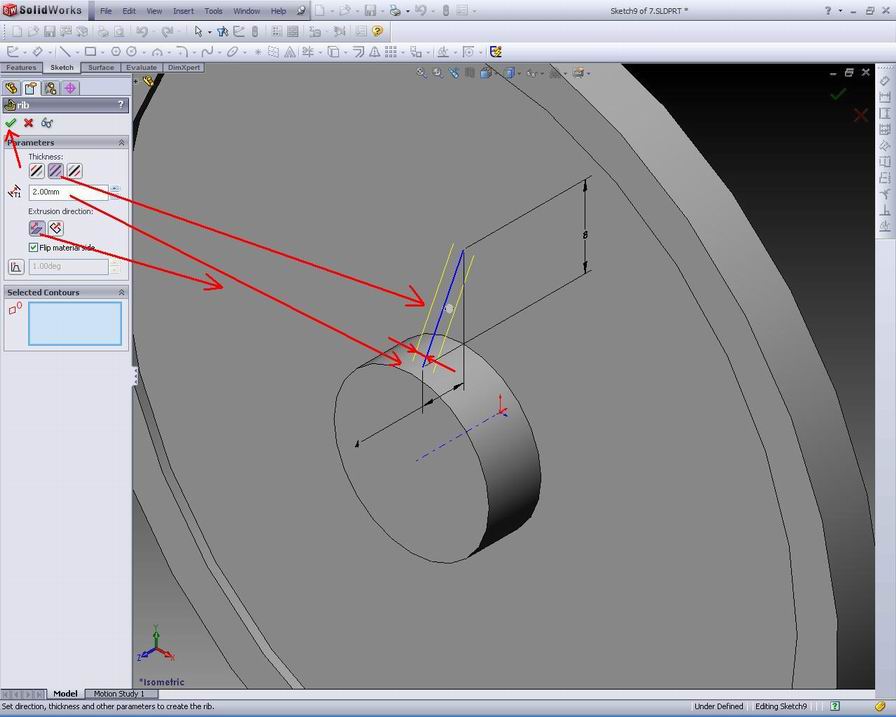The height and width of the screenshot is (717, 896).
Task: Uncheck the Flip material side option
Action: [33, 247]
